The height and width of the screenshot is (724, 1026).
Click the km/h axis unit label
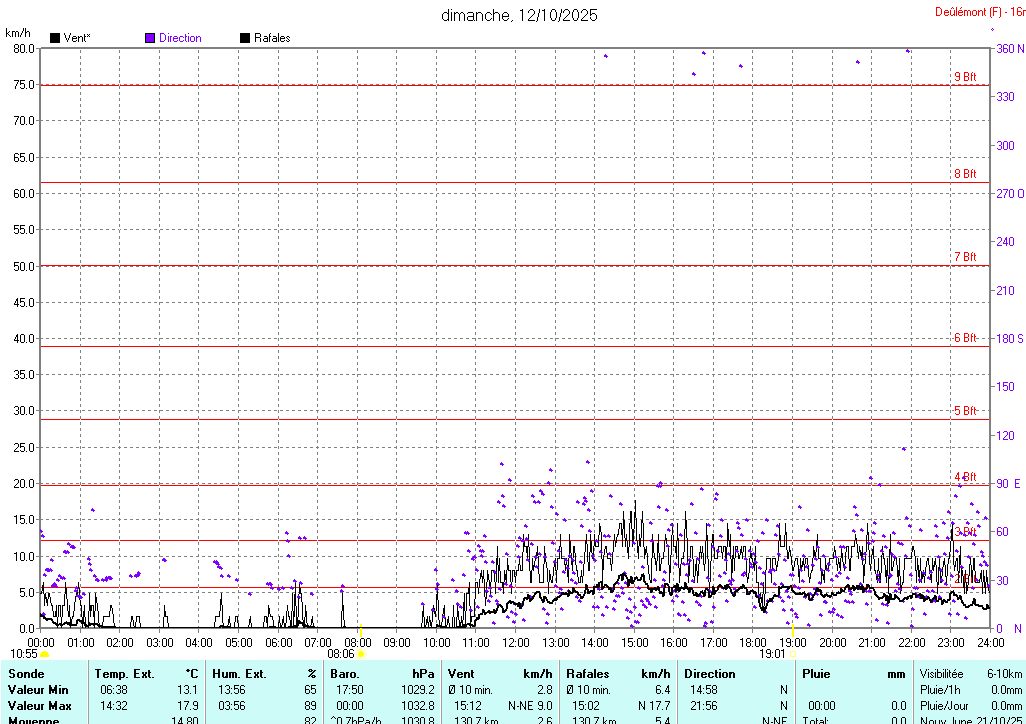[x=18, y=33]
